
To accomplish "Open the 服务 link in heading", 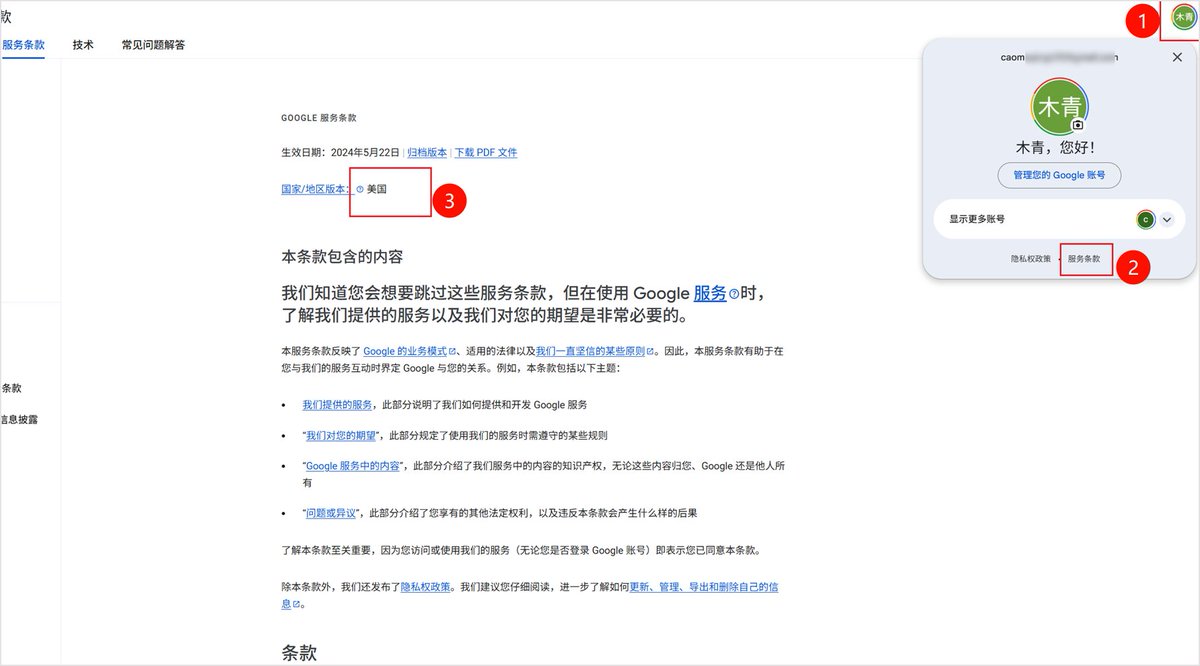I will coord(710,293).
